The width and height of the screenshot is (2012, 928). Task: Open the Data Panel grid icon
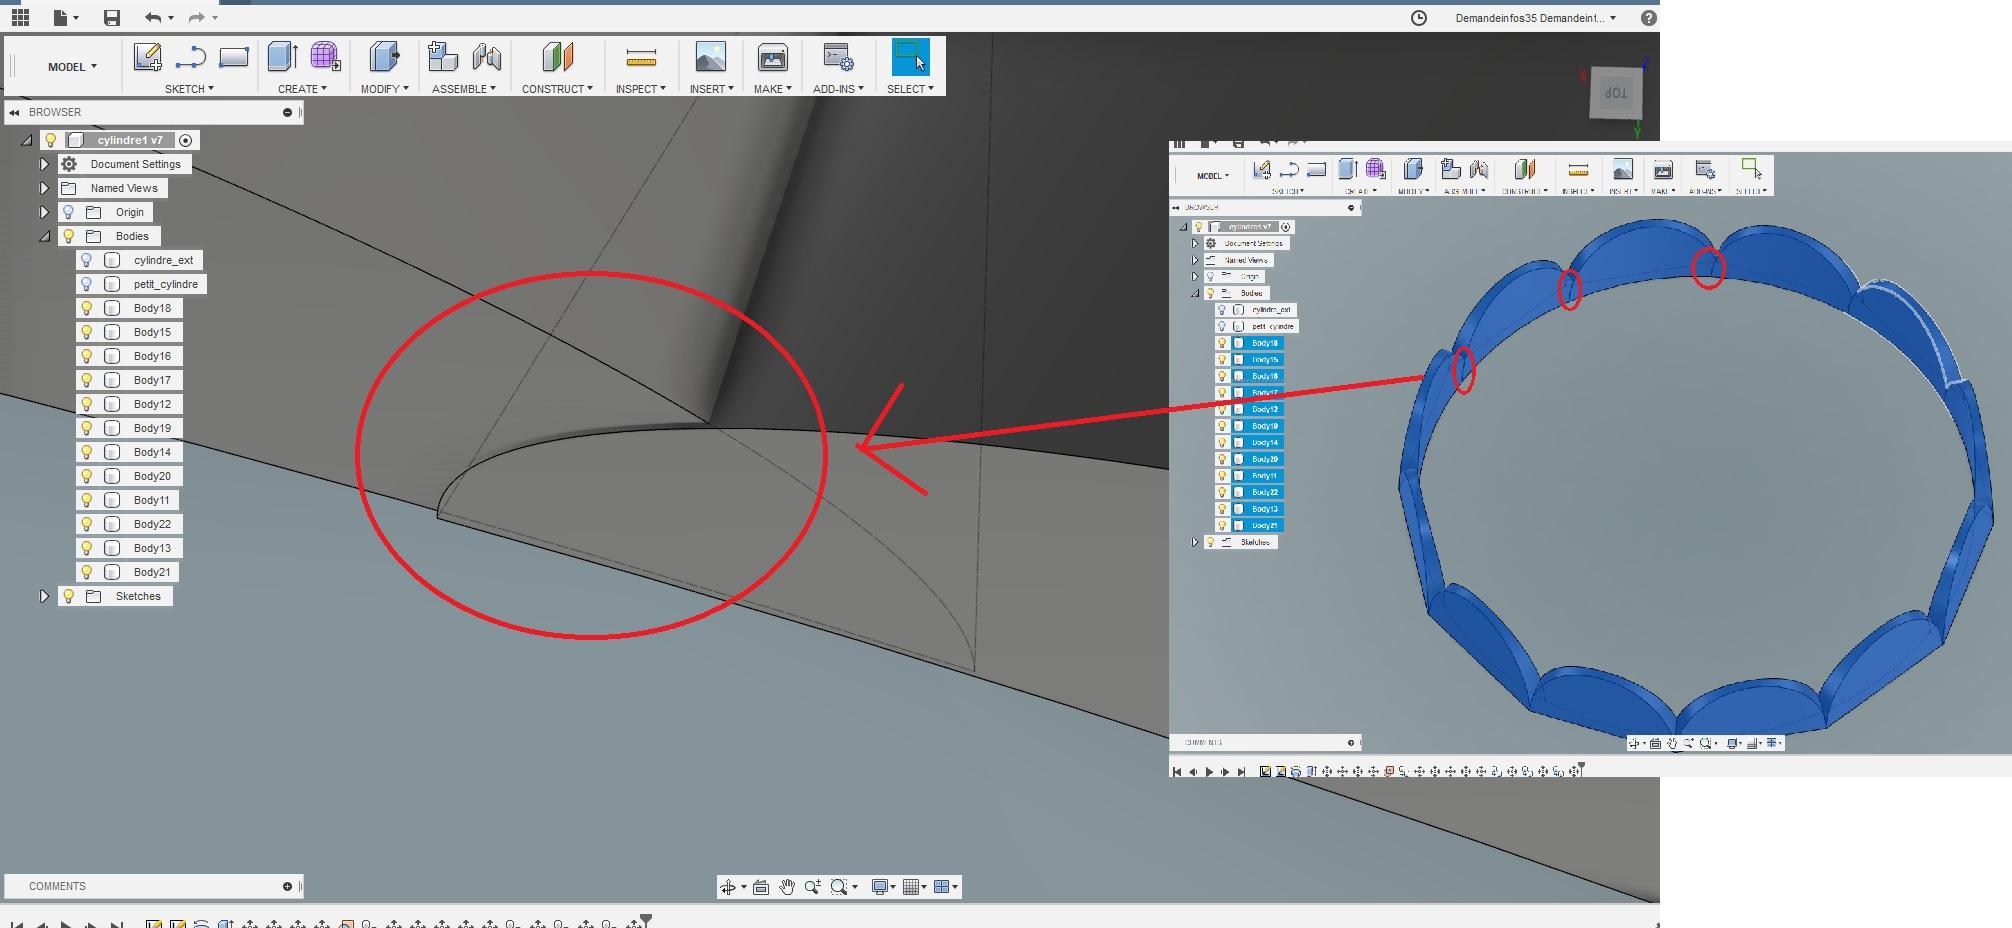coord(20,18)
